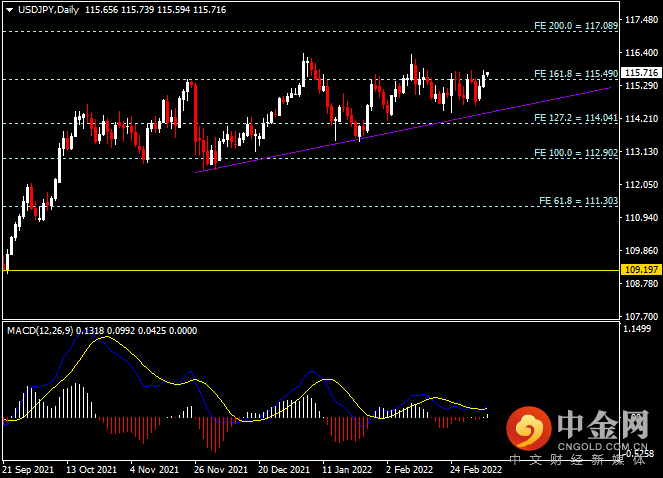This screenshot has height=478, width=663.
Task: Select the 24 Feb 2022 date label
Action: pyautogui.click(x=476, y=470)
